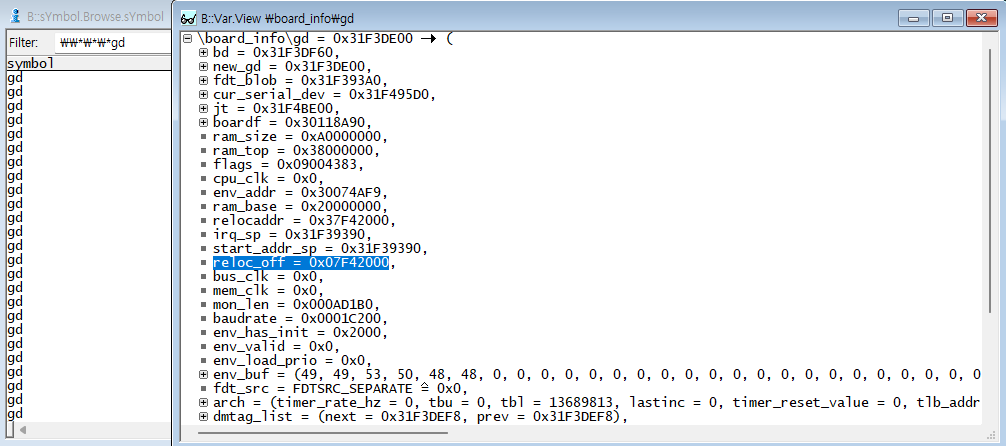
Task: Click the glasses icon in Var.View title bar
Action: coord(187,18)
